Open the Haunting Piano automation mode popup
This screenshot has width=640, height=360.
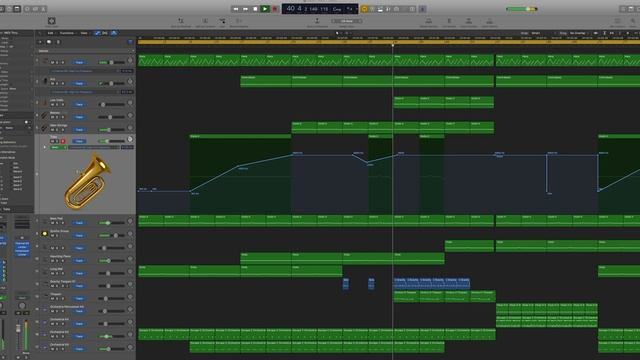coord(79,260)
